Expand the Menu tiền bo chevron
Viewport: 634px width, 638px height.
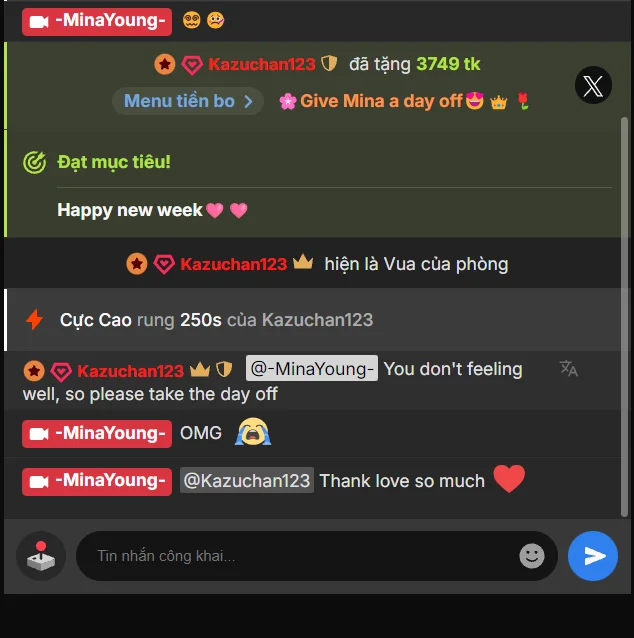click(x=248, y=101)
